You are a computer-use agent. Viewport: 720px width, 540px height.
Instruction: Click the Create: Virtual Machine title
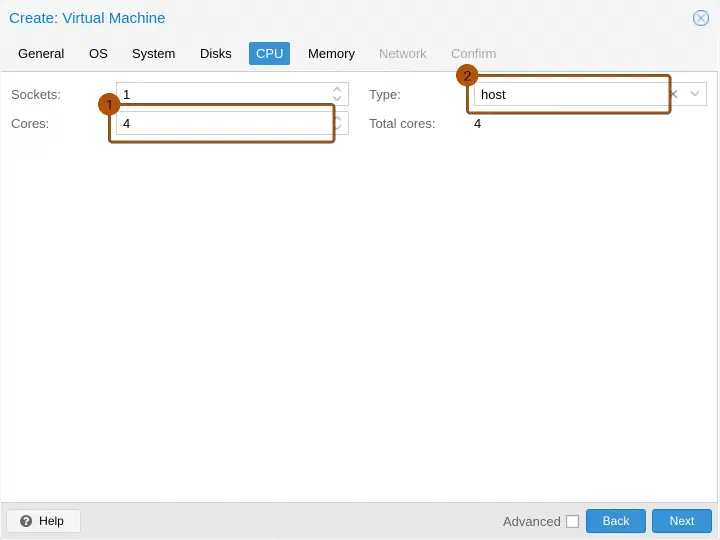coord(87,18)
